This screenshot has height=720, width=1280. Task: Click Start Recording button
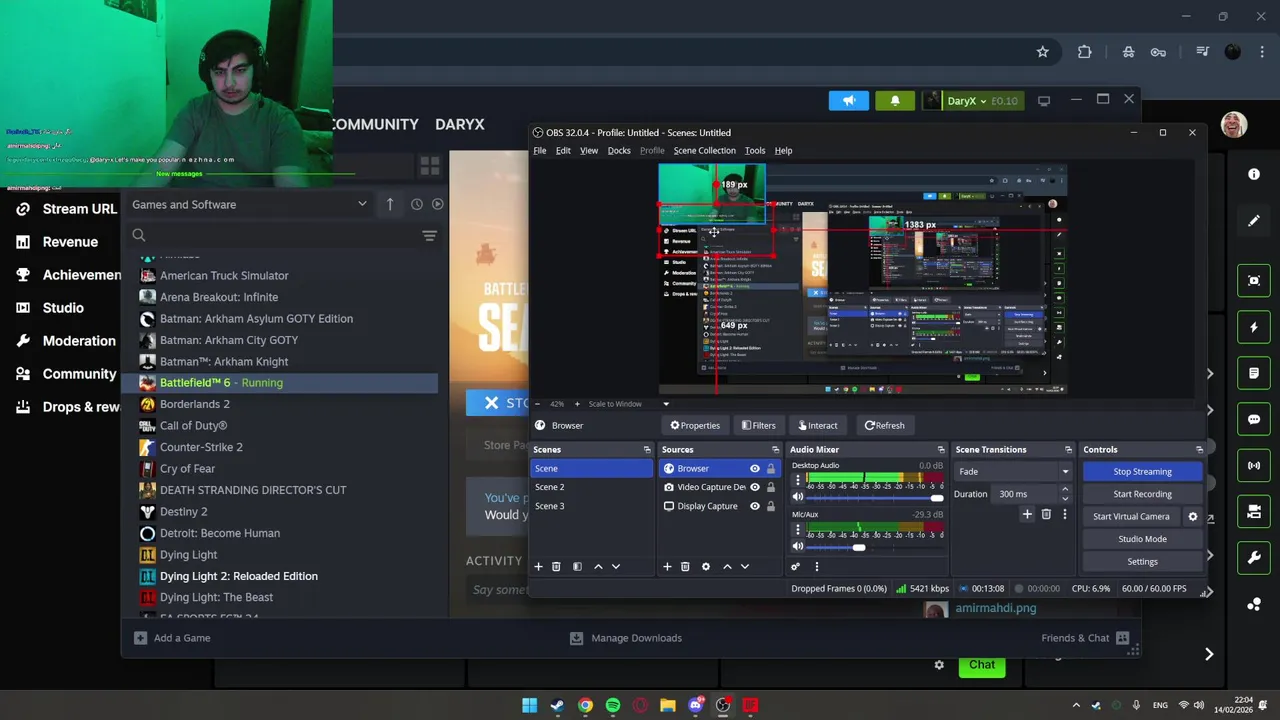point(1142,494)
